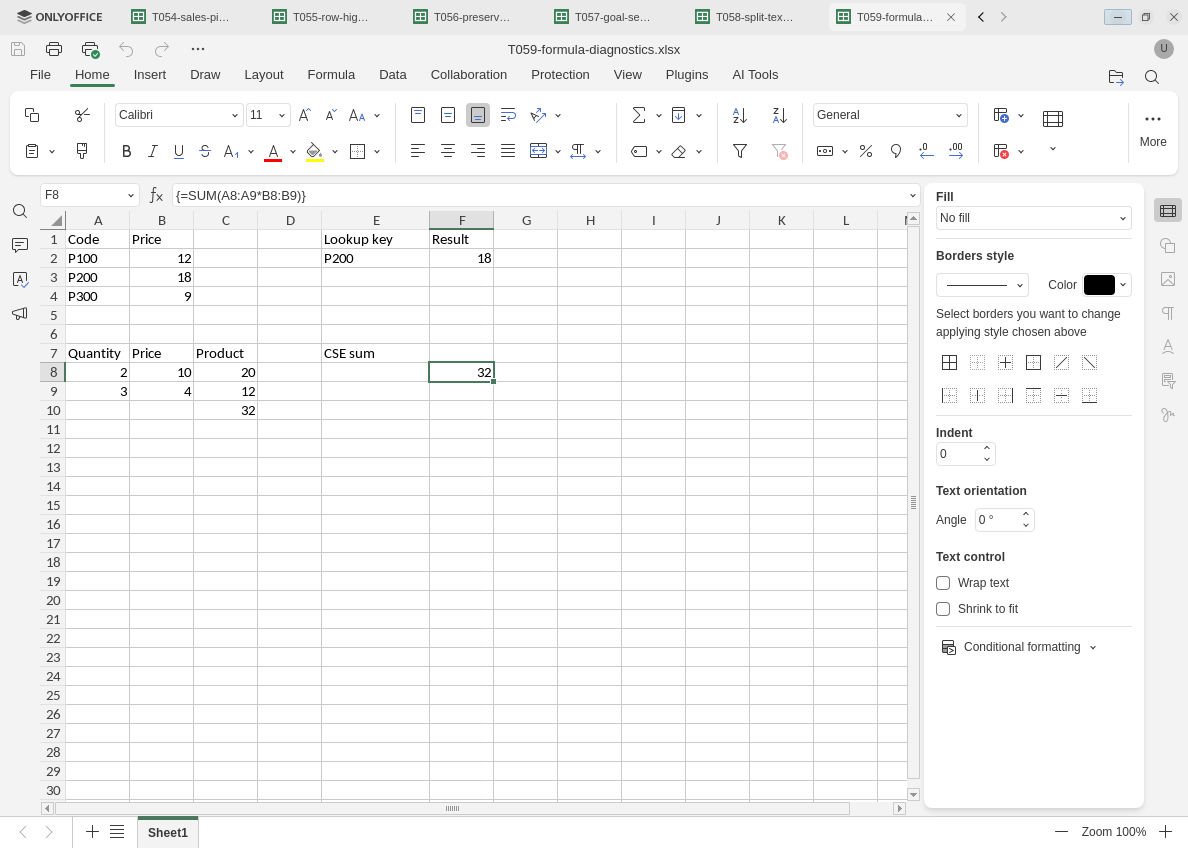
Task: Toggle Underline formatting
Action: point(179,152)
